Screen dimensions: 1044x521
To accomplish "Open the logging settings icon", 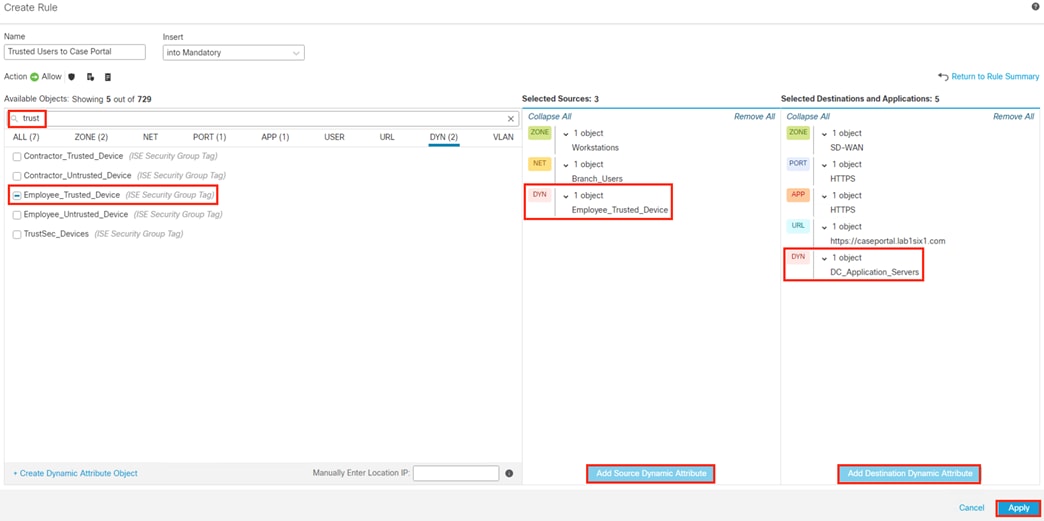I will pos(107,77).
